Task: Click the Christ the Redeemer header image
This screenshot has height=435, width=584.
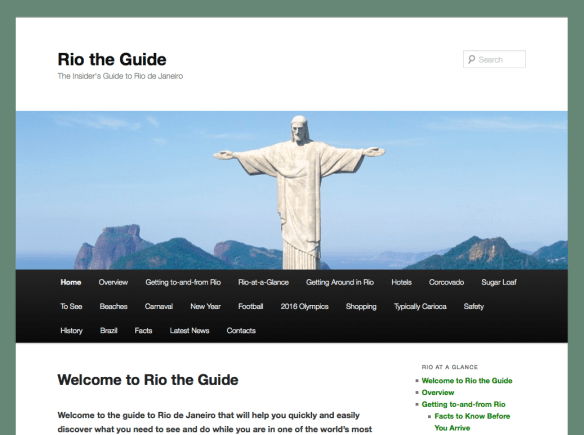Action: (x=292, y=190)
